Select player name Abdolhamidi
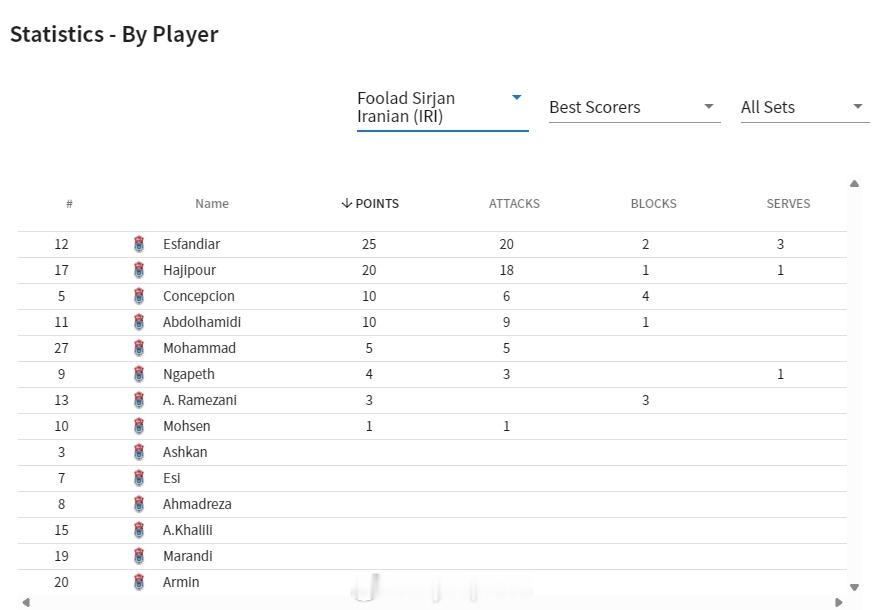The image size is (885, 610). tap(202, 322)
